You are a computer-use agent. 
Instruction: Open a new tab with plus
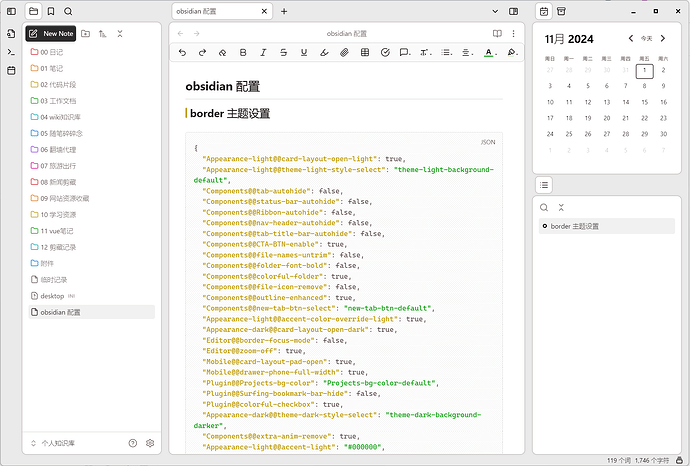click(x=284, y=11)
